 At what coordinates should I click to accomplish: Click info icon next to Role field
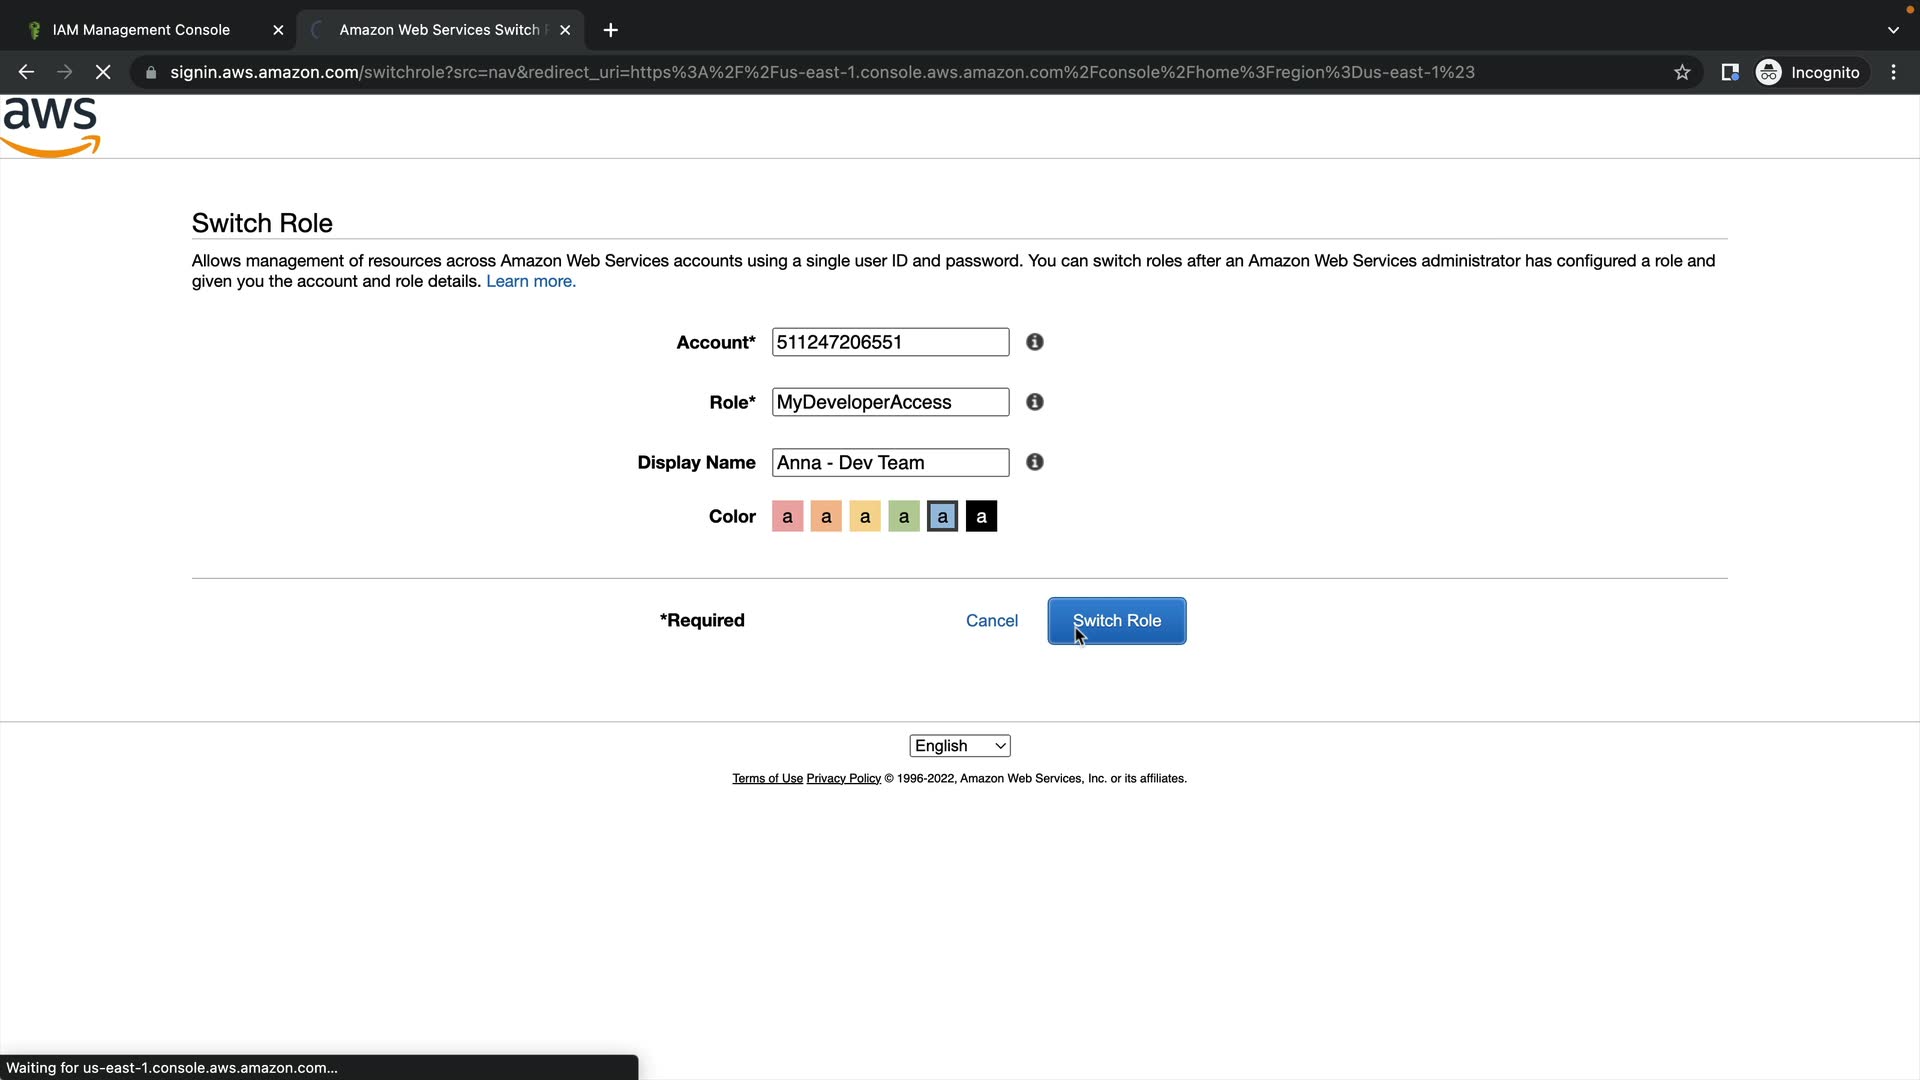[1035, 402]
